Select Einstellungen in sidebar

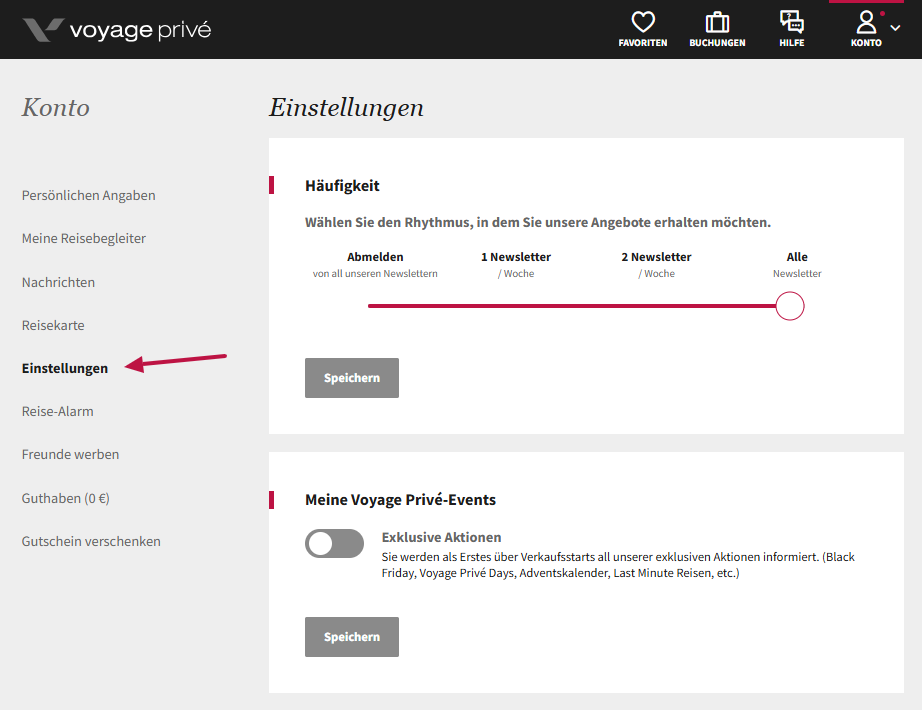65,368
